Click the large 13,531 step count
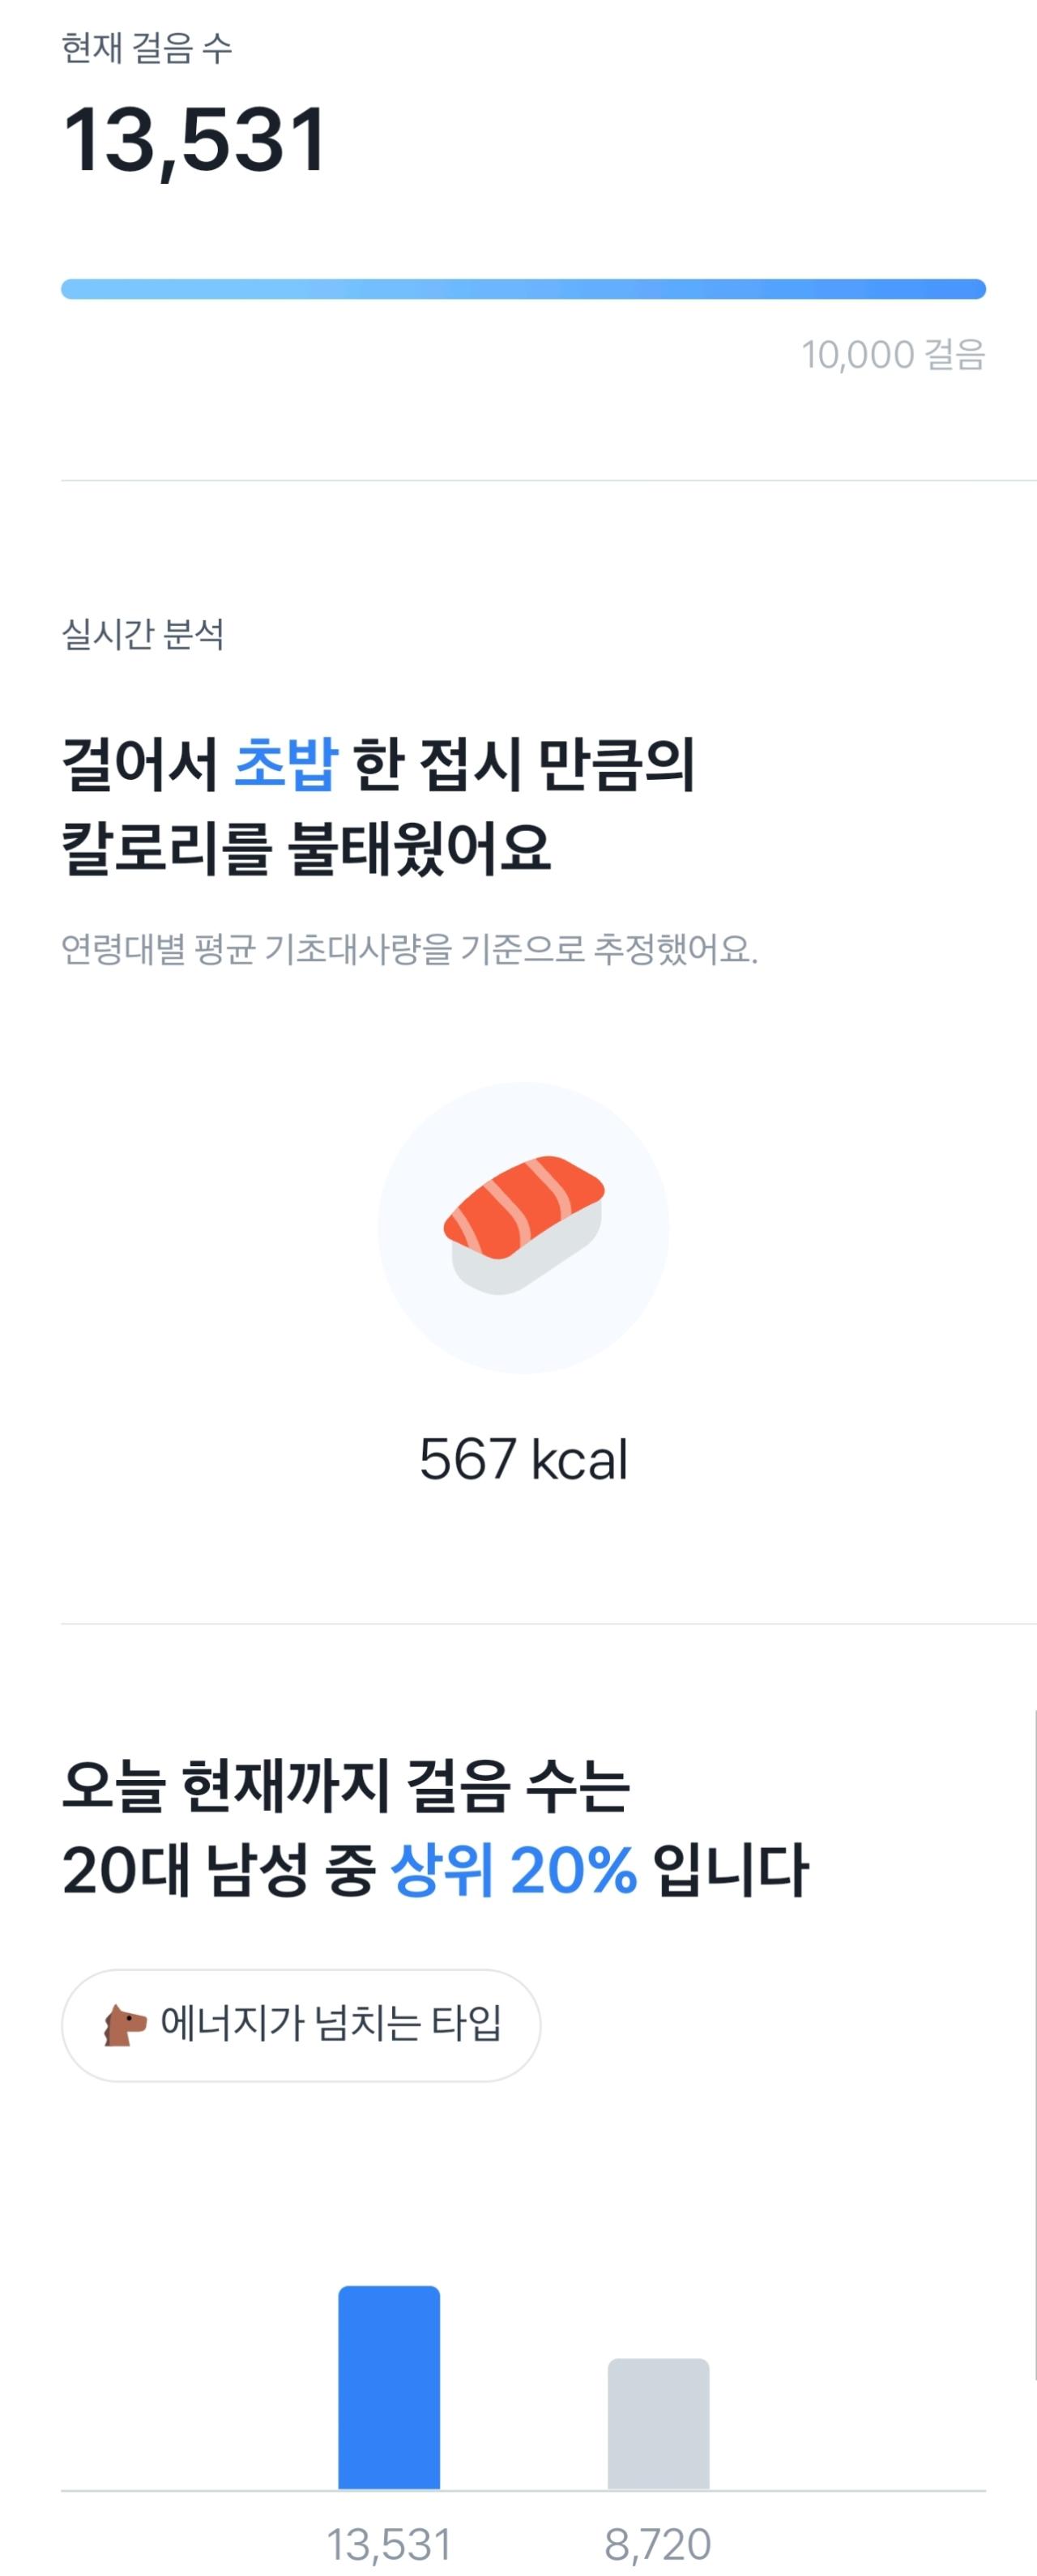Screen dimensions: 1037x2576 pyautogui.click(x=195, y=141)
